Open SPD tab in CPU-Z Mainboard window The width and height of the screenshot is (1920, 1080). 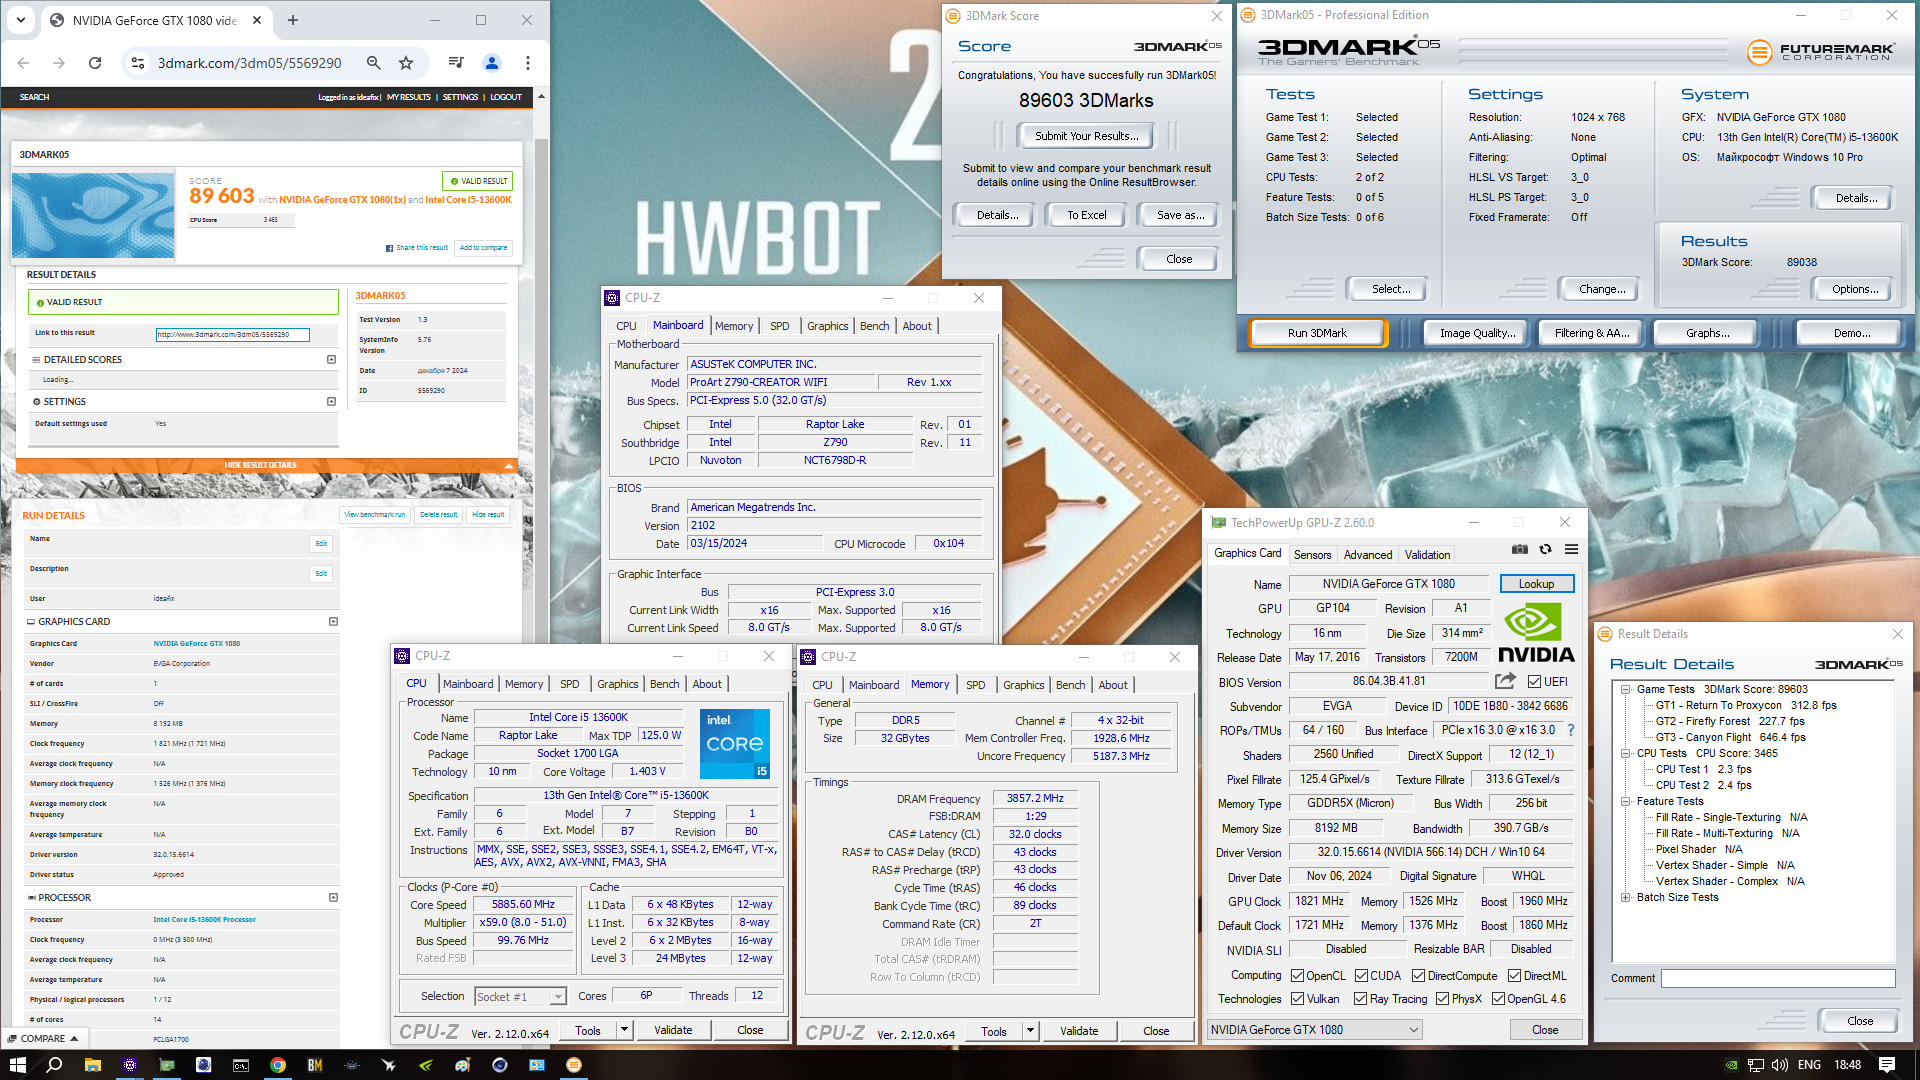(x=779, y=326)
